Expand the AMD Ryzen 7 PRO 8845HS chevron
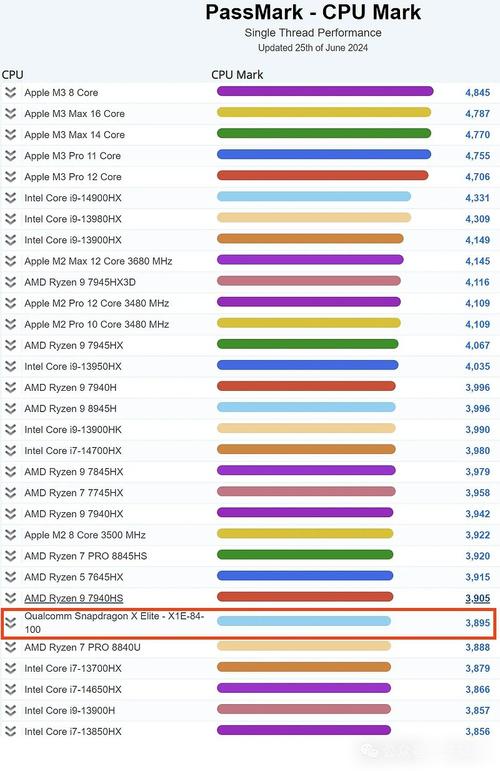The width and height of the screenshot is (500, 771). 10,556
